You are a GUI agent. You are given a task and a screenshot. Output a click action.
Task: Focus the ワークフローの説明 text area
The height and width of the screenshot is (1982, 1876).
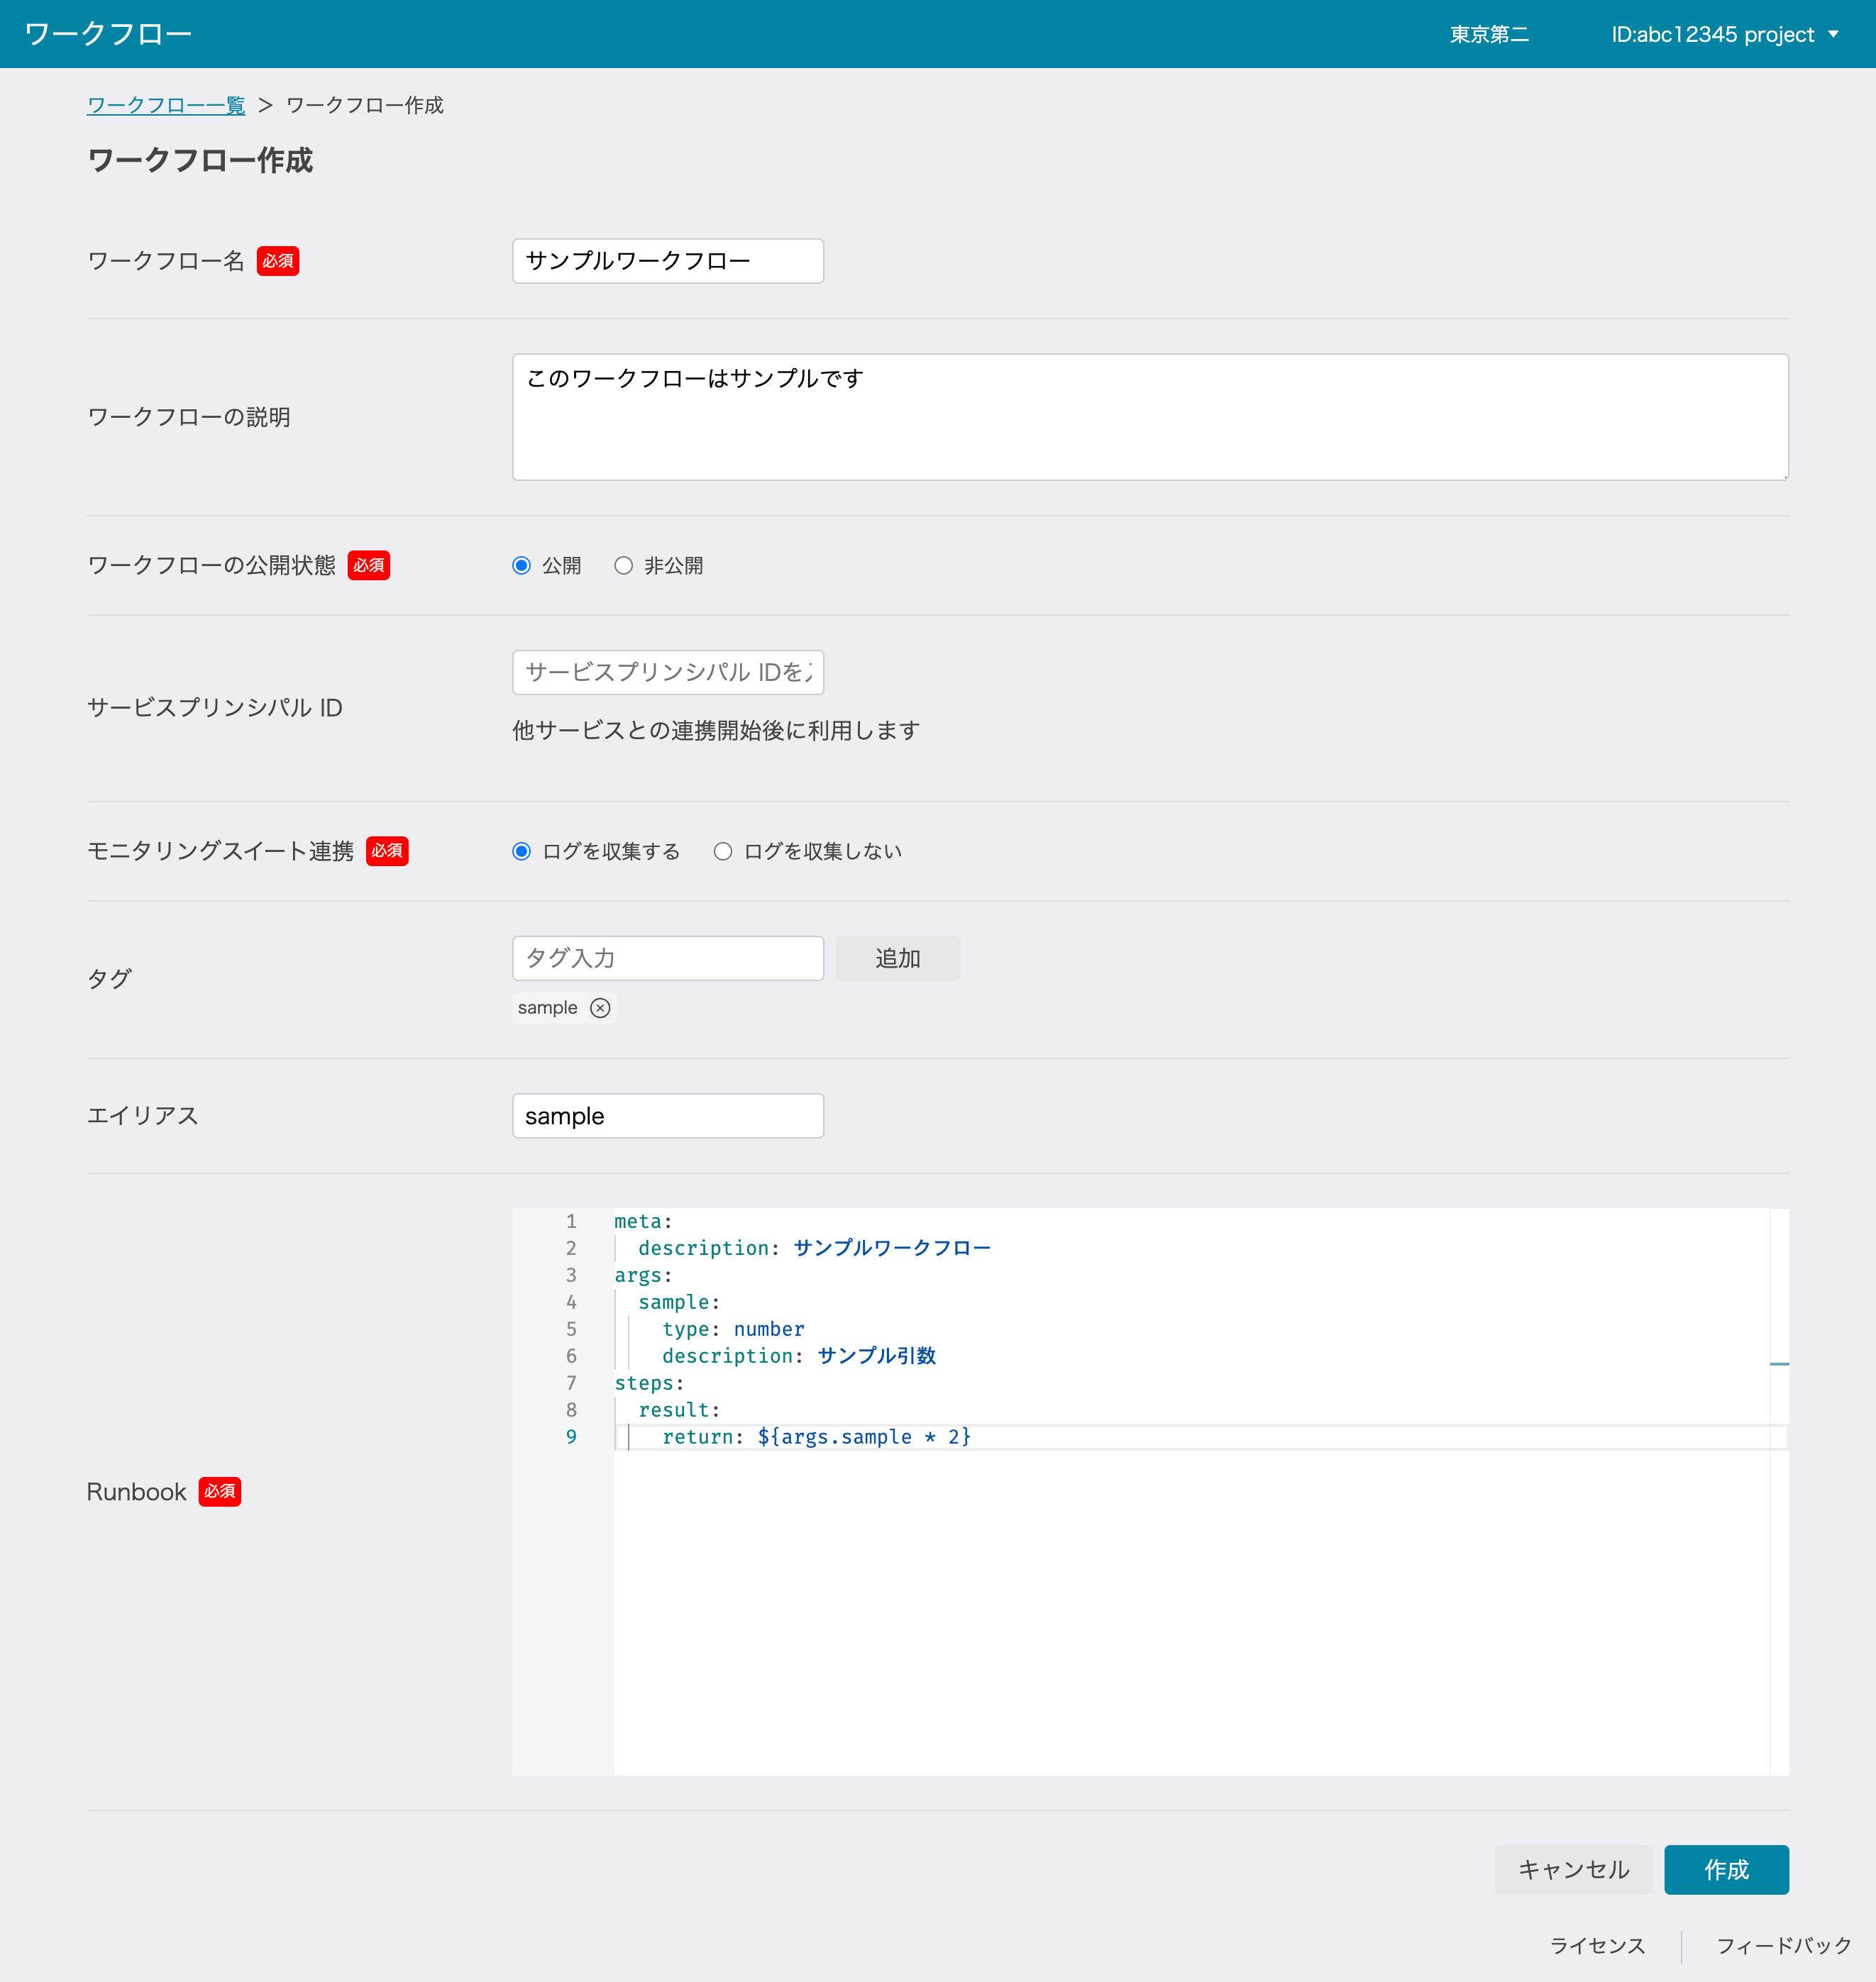point(1150,417)
